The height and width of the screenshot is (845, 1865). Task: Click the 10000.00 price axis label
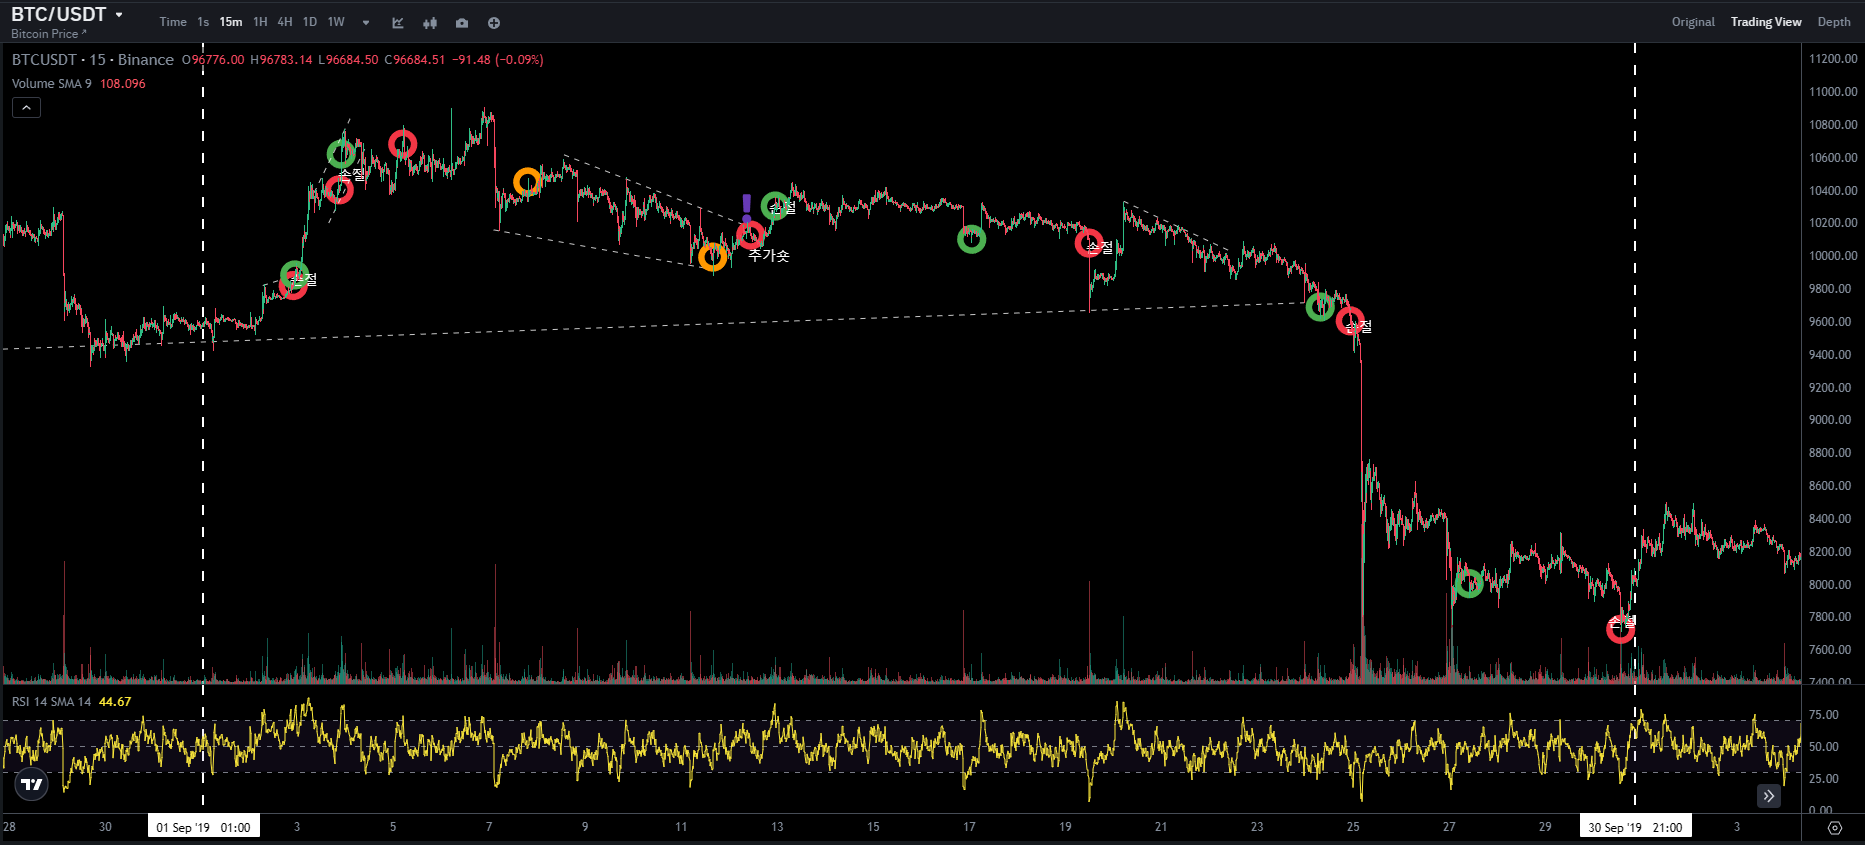(x=1833, y=256)
